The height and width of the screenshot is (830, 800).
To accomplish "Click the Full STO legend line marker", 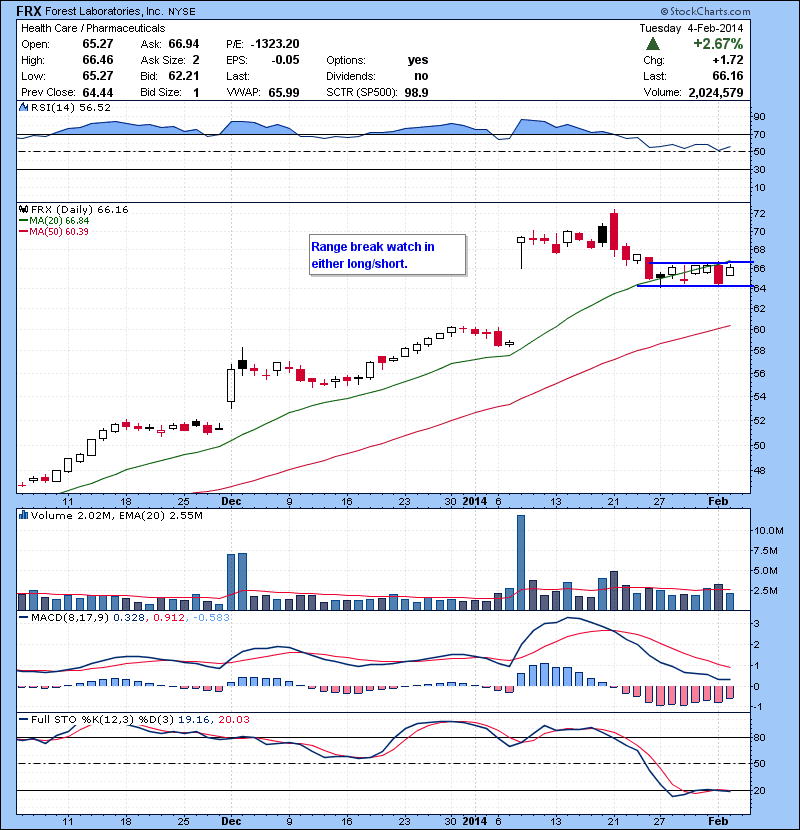I will 23,719.
